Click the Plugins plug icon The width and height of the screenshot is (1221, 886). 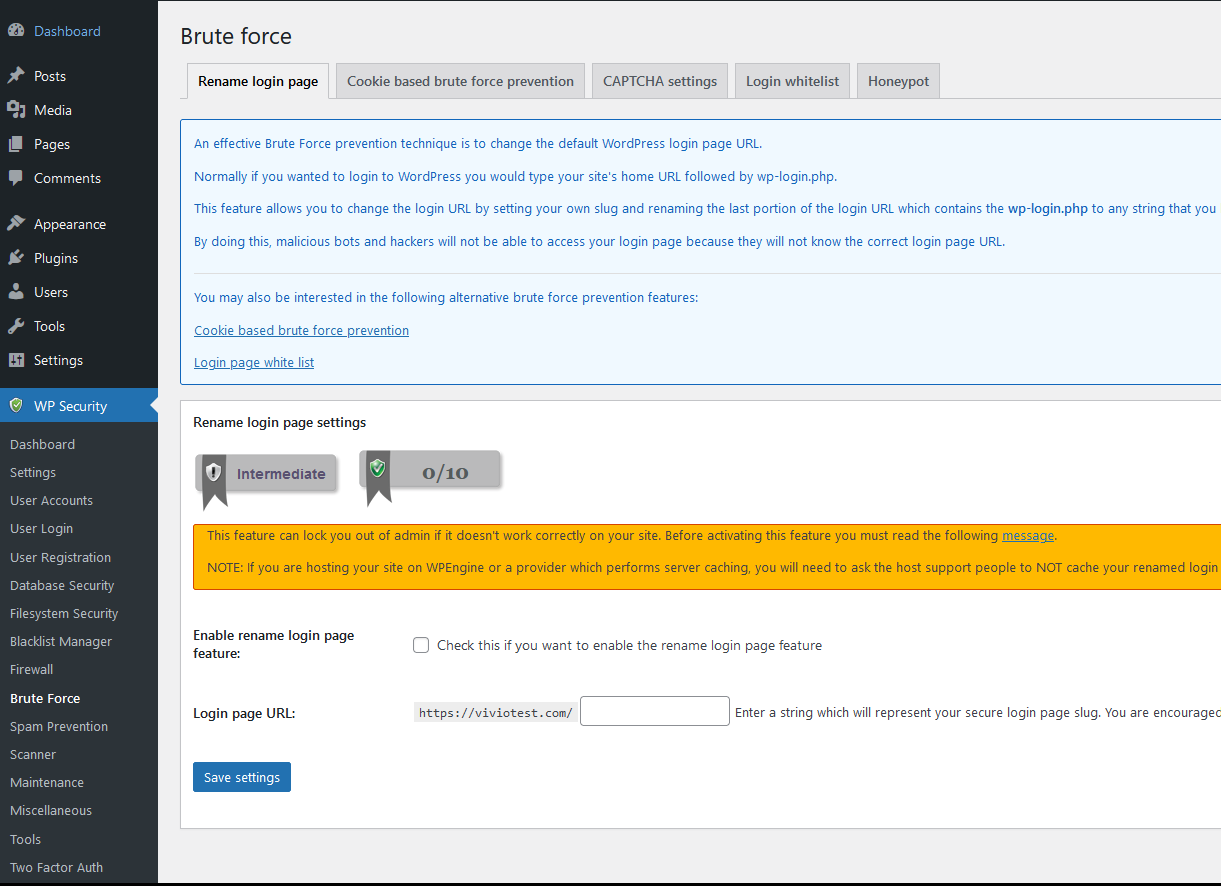(16, 258)
